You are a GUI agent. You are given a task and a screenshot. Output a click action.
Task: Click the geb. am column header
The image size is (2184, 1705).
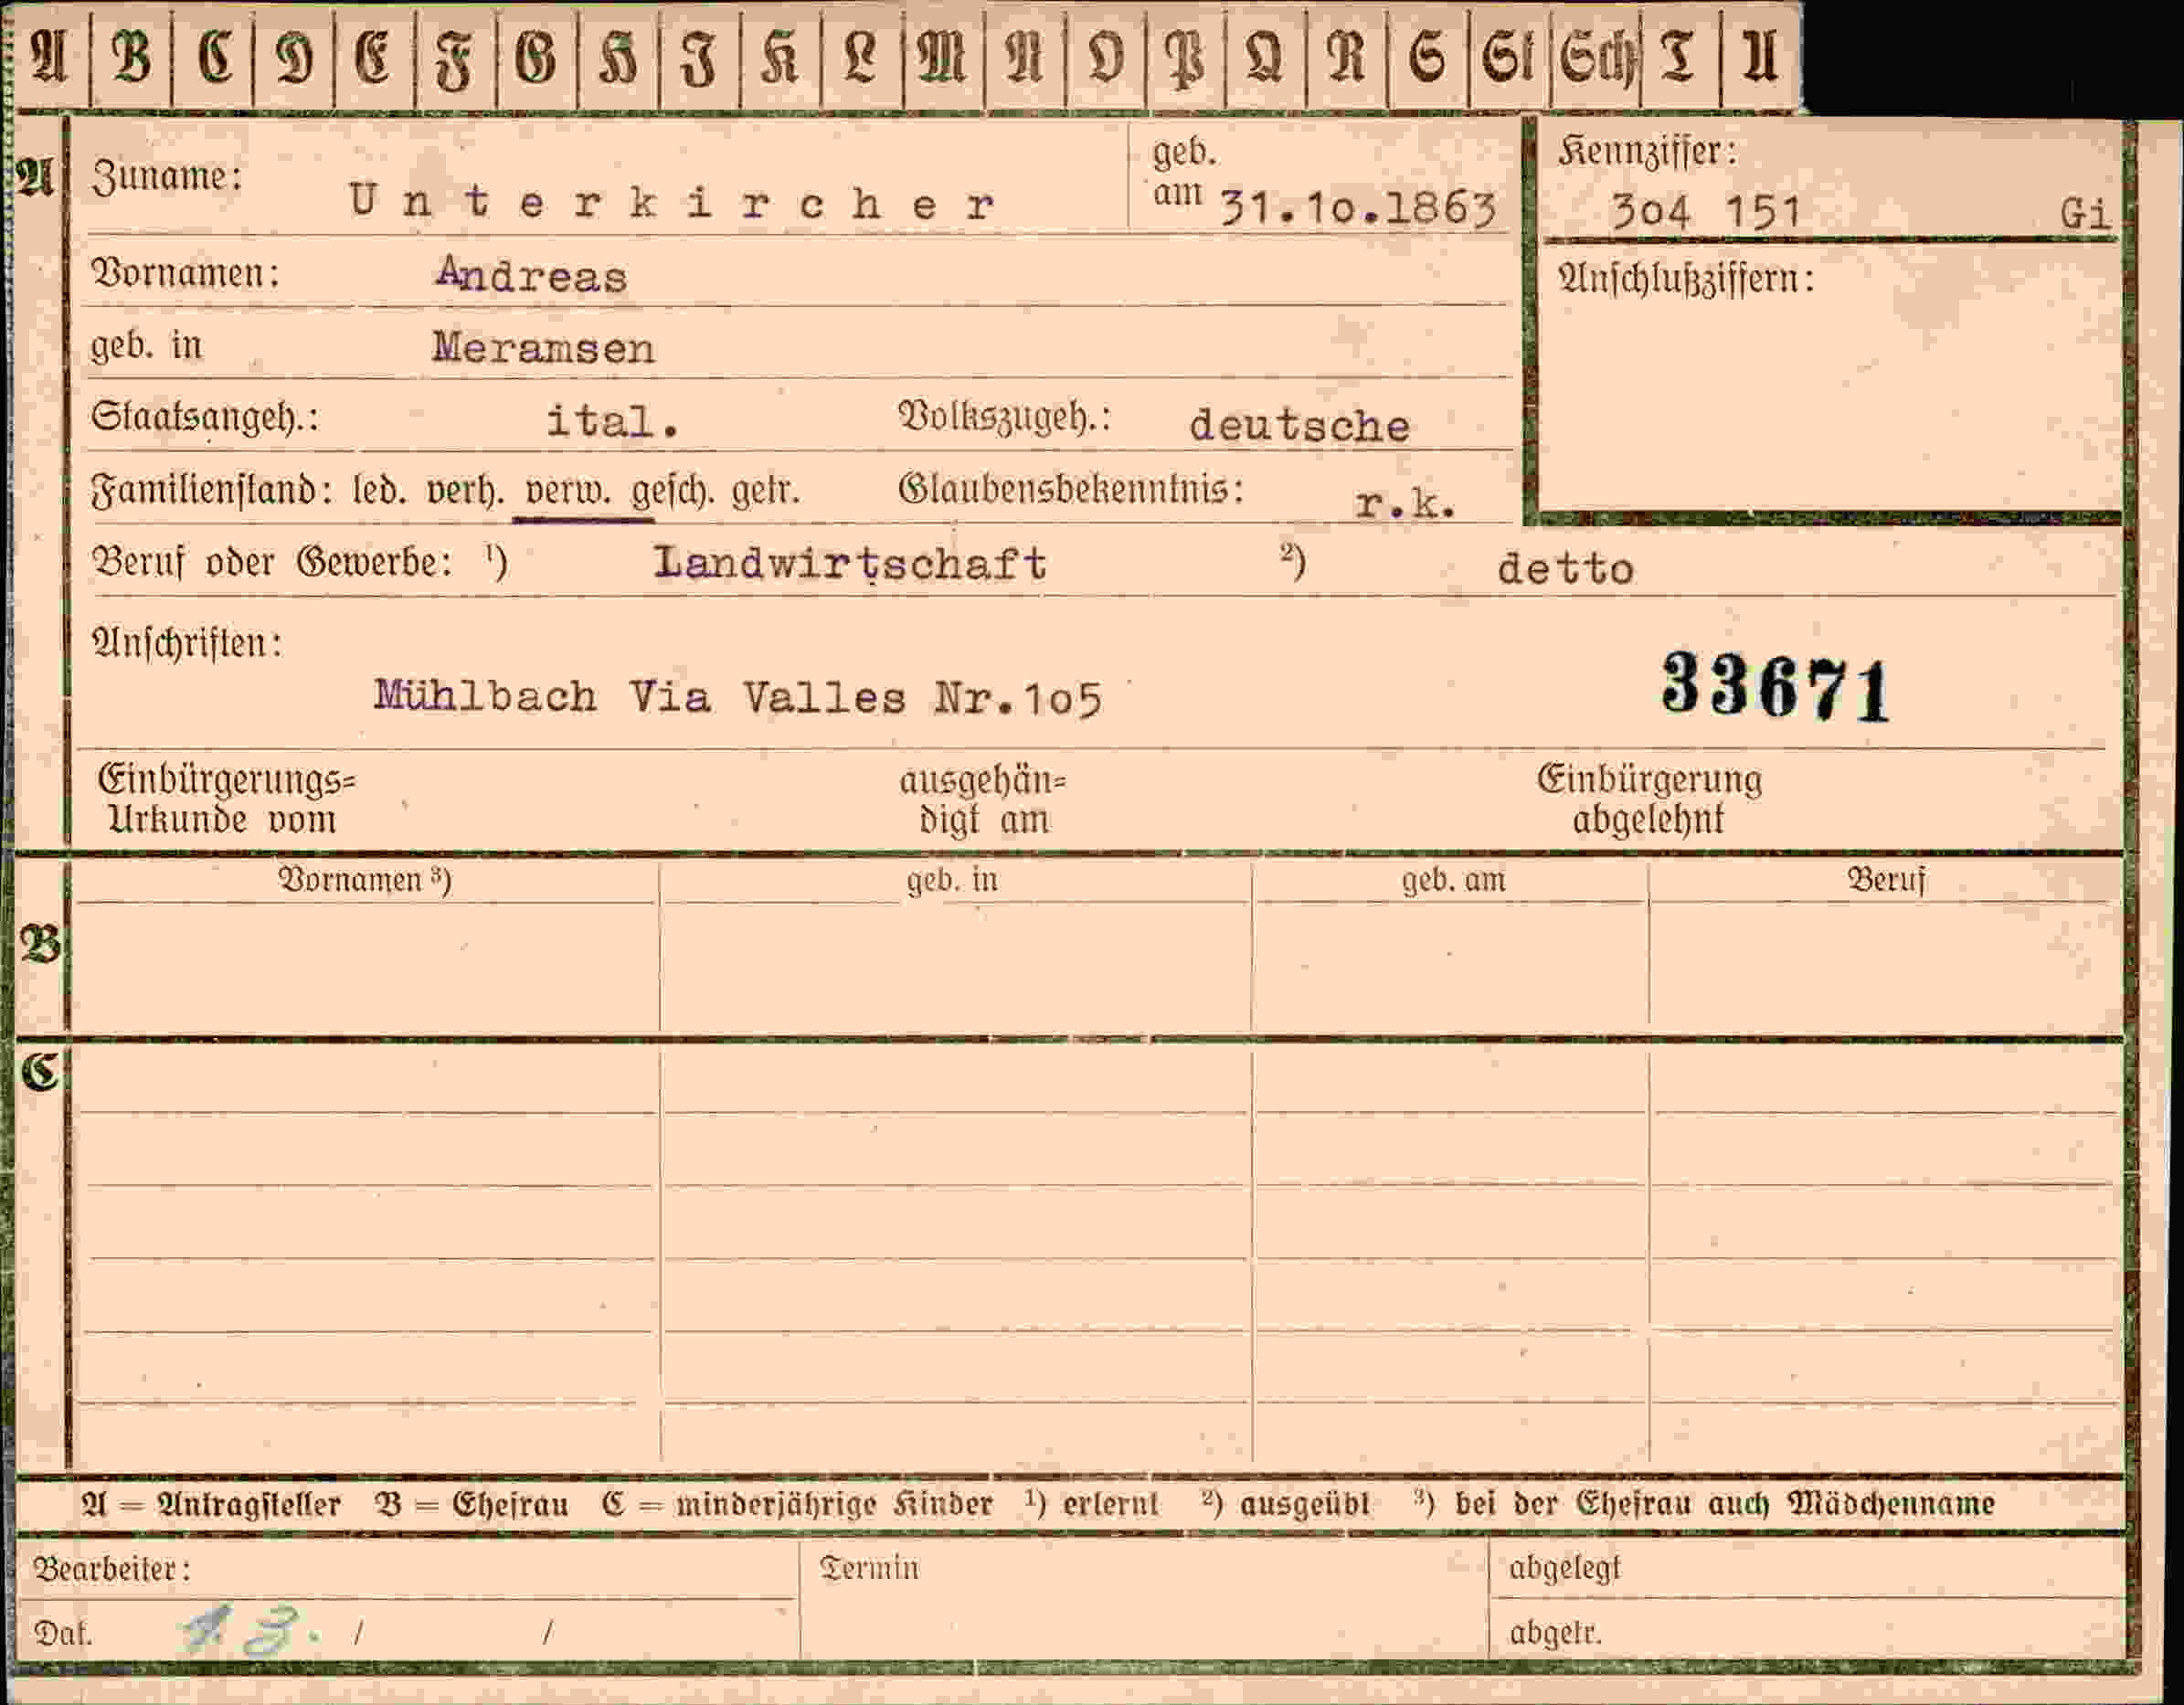click(x=1453, y=880)
